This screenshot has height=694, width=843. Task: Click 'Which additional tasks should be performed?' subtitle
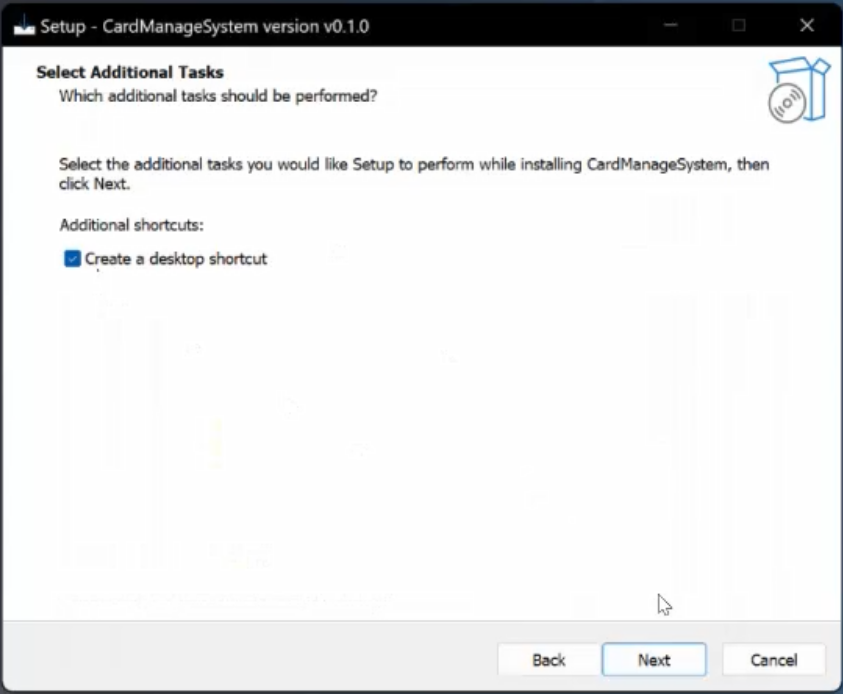(x=218, y=96)
